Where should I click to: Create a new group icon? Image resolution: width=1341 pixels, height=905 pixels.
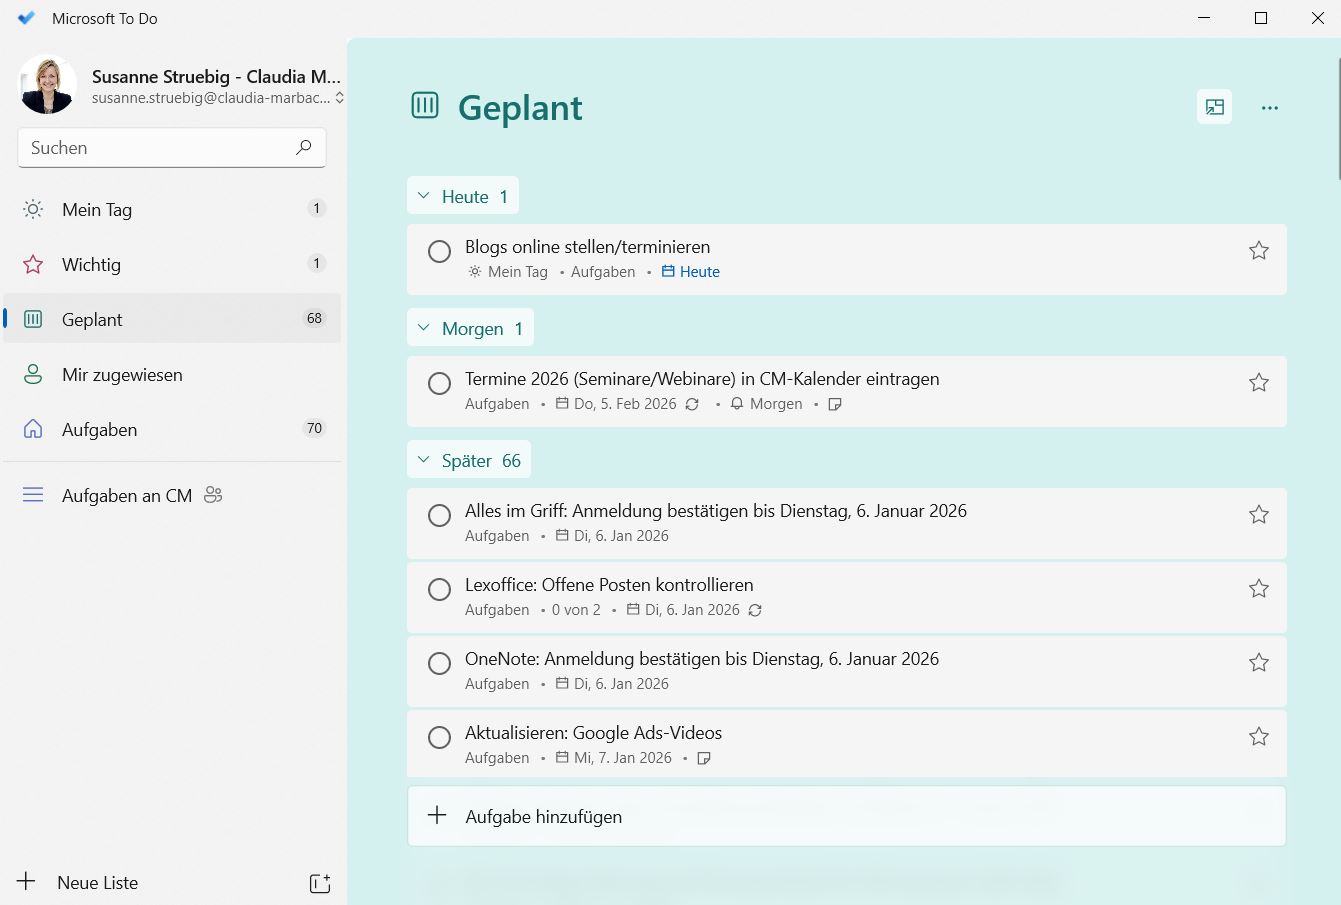pyautogui.click(x=320, y=883)
